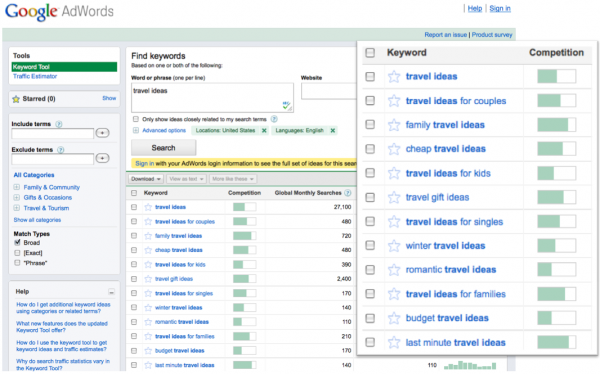This screenshot has height=374, width=600.
Task: Star 'family travel ideas' in enlarged panel
Action: [x=394, y=125]
